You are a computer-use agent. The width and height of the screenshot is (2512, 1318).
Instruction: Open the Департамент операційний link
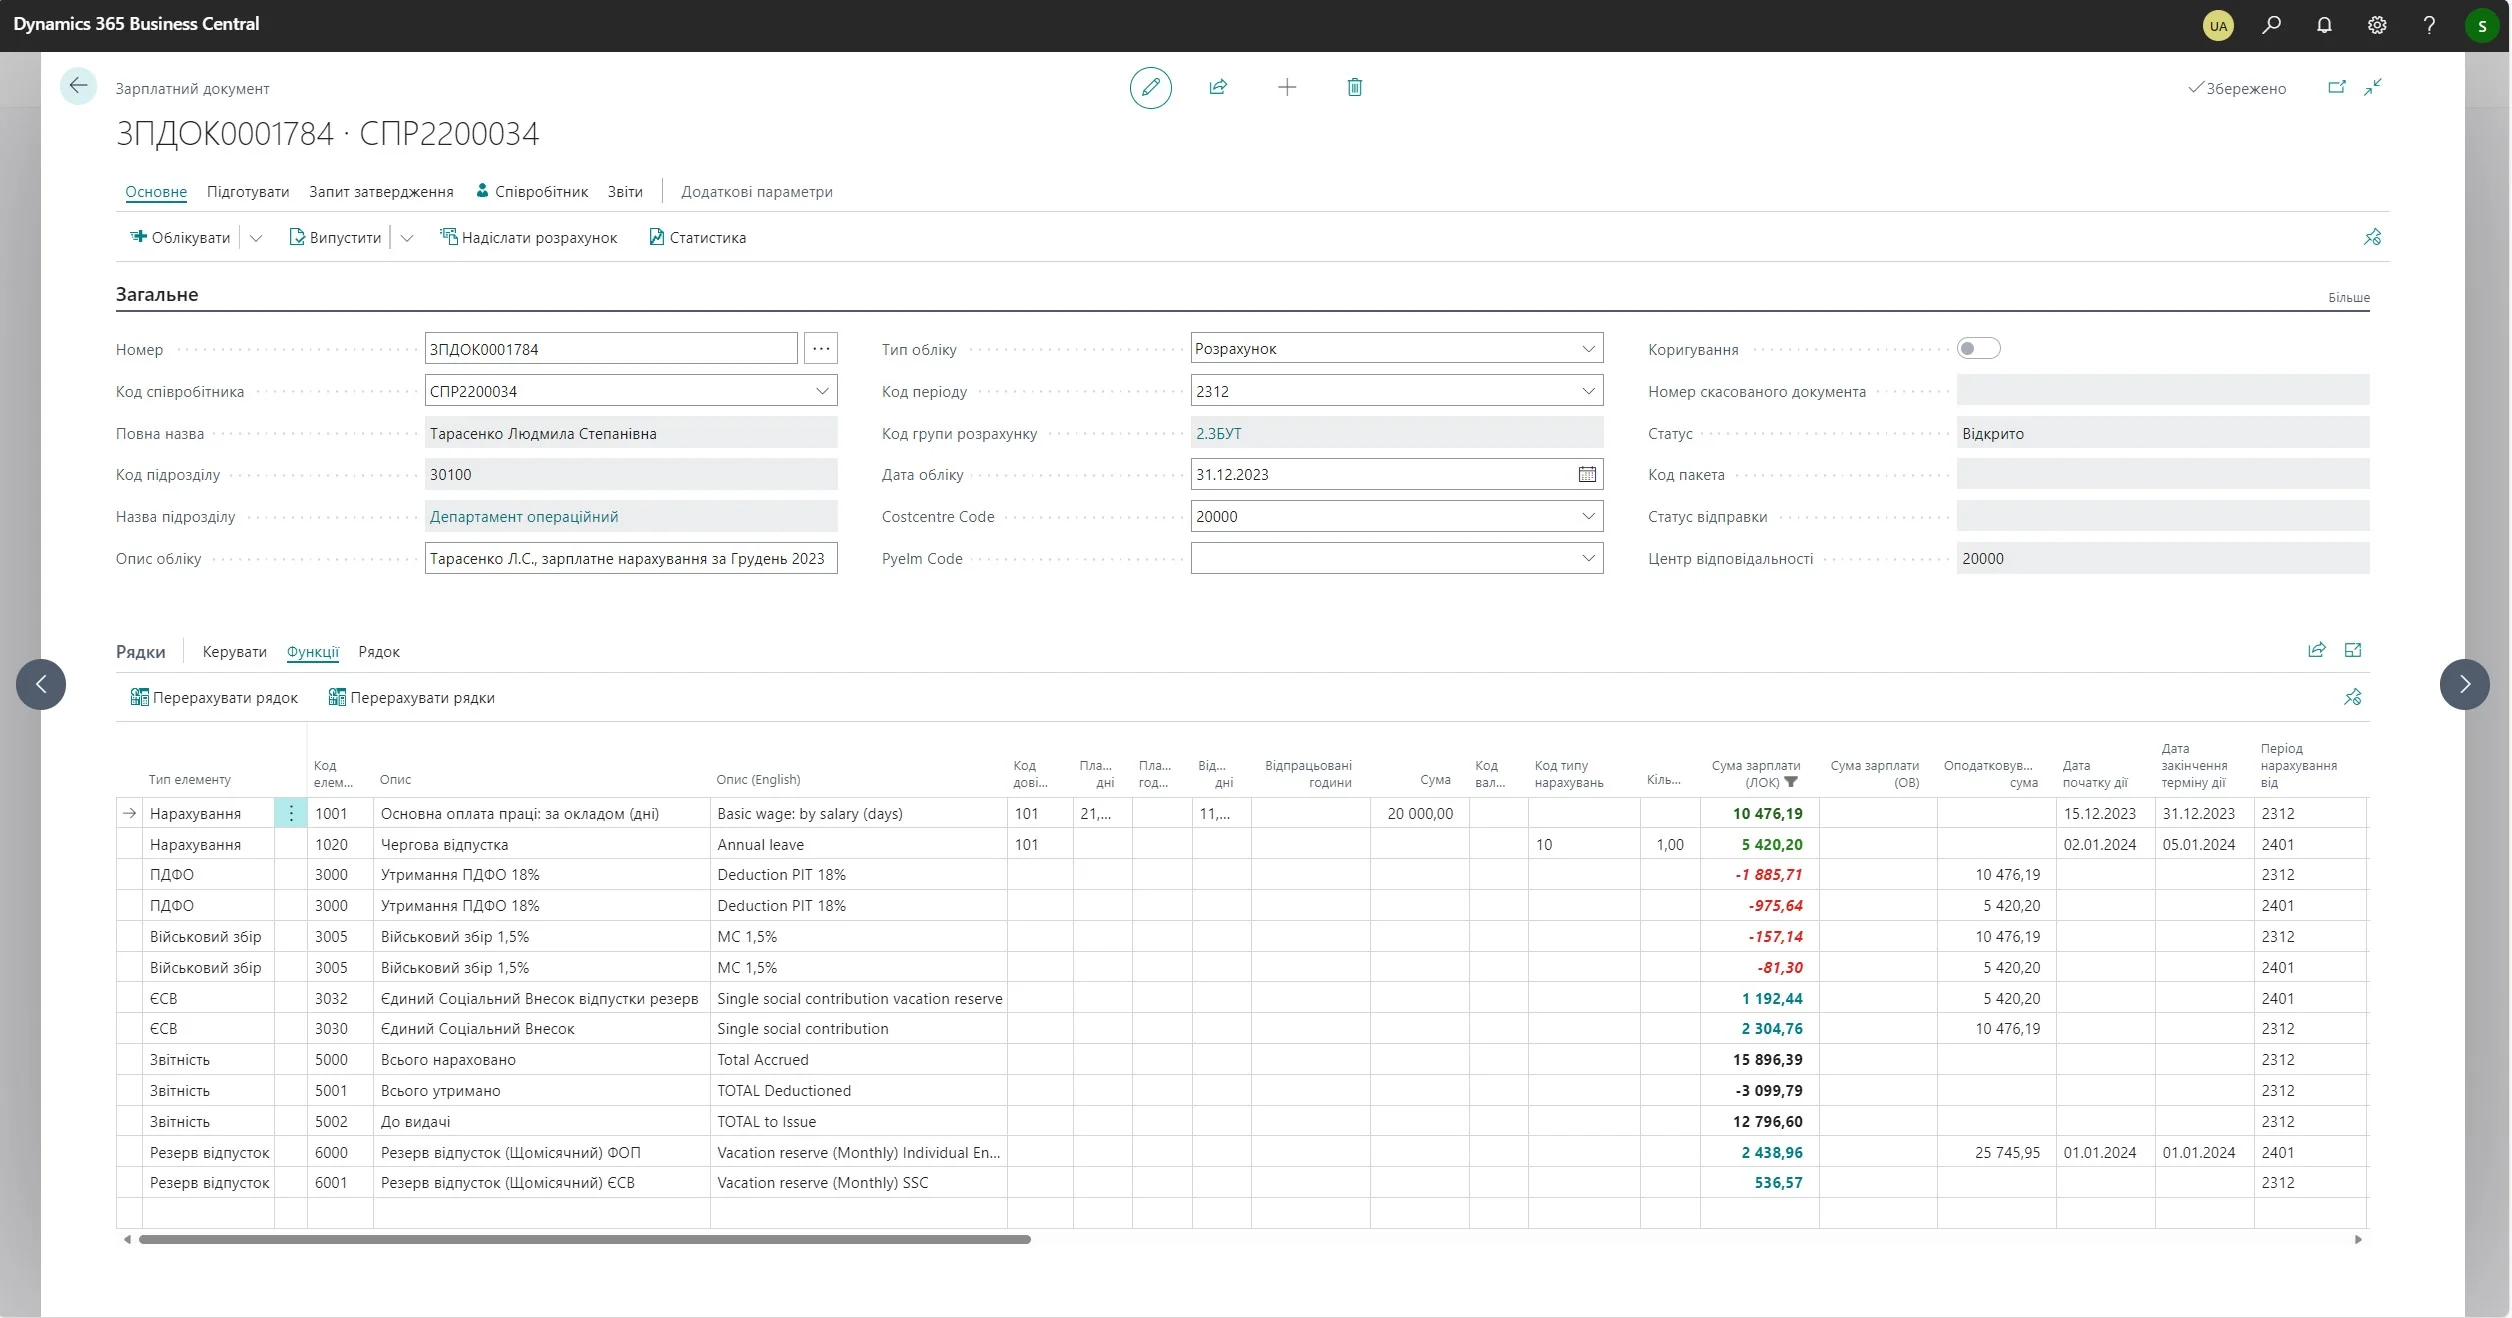[x=524, y=517]
